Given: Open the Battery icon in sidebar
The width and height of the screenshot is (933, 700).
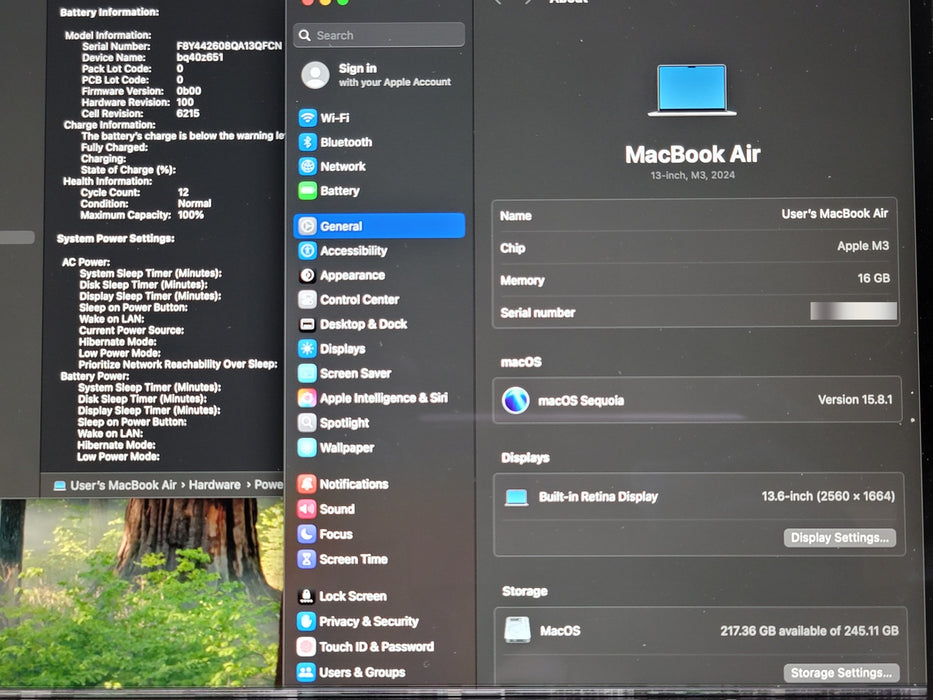Looking at the screenshot, I should point(307,191).
